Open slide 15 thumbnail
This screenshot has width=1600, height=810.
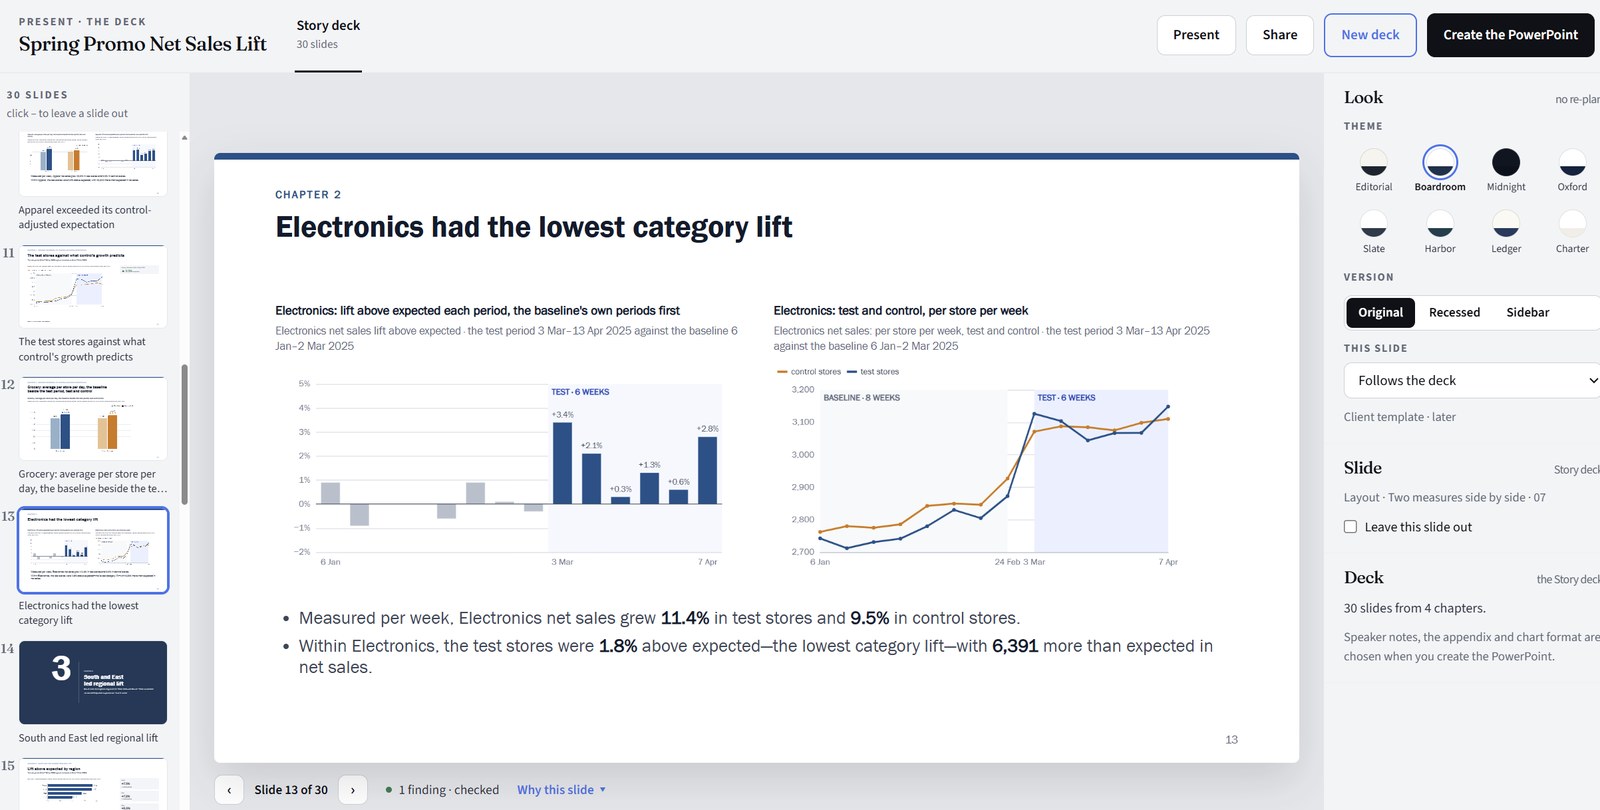(x=93, y=784)
